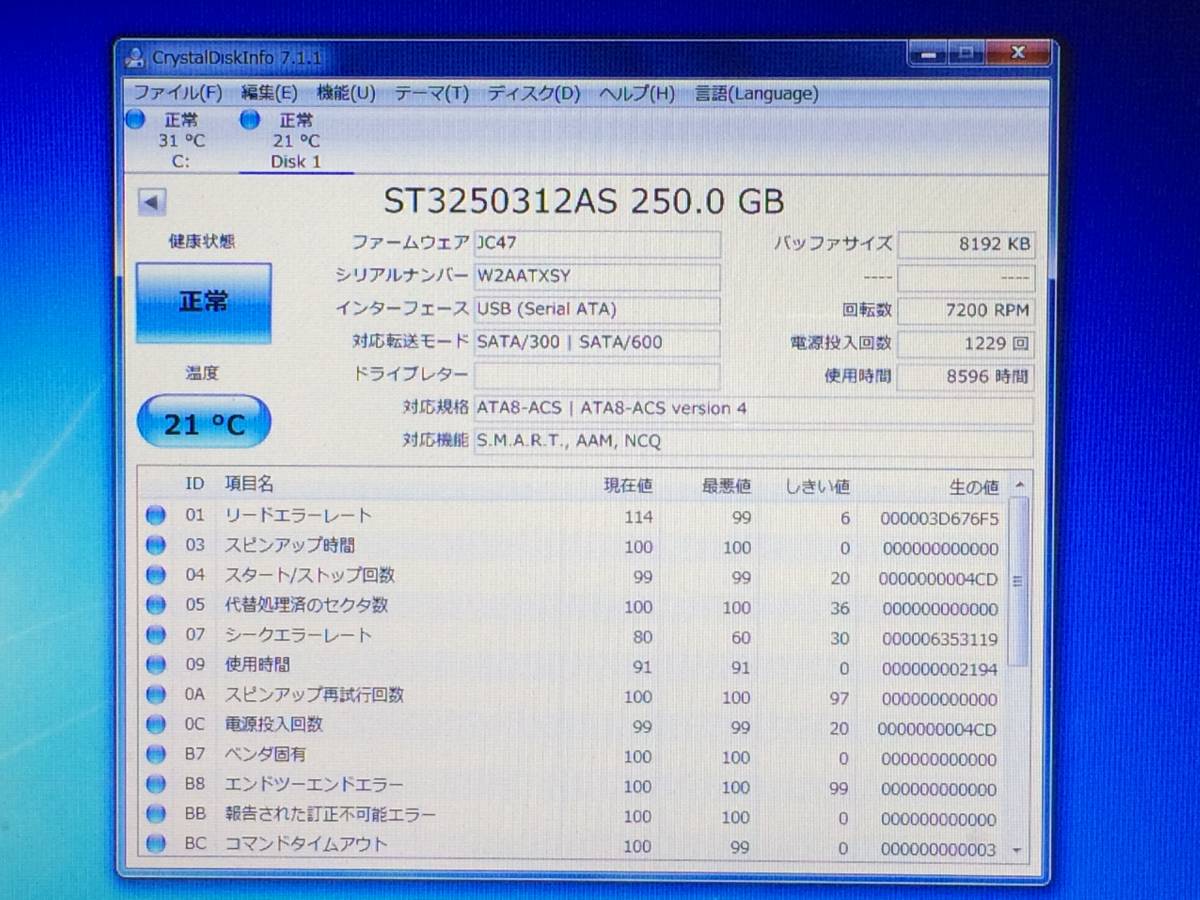Click the 05 代替処理済のセクタ数 status icon
This screenshot has height=900, width=1200.
155,606
